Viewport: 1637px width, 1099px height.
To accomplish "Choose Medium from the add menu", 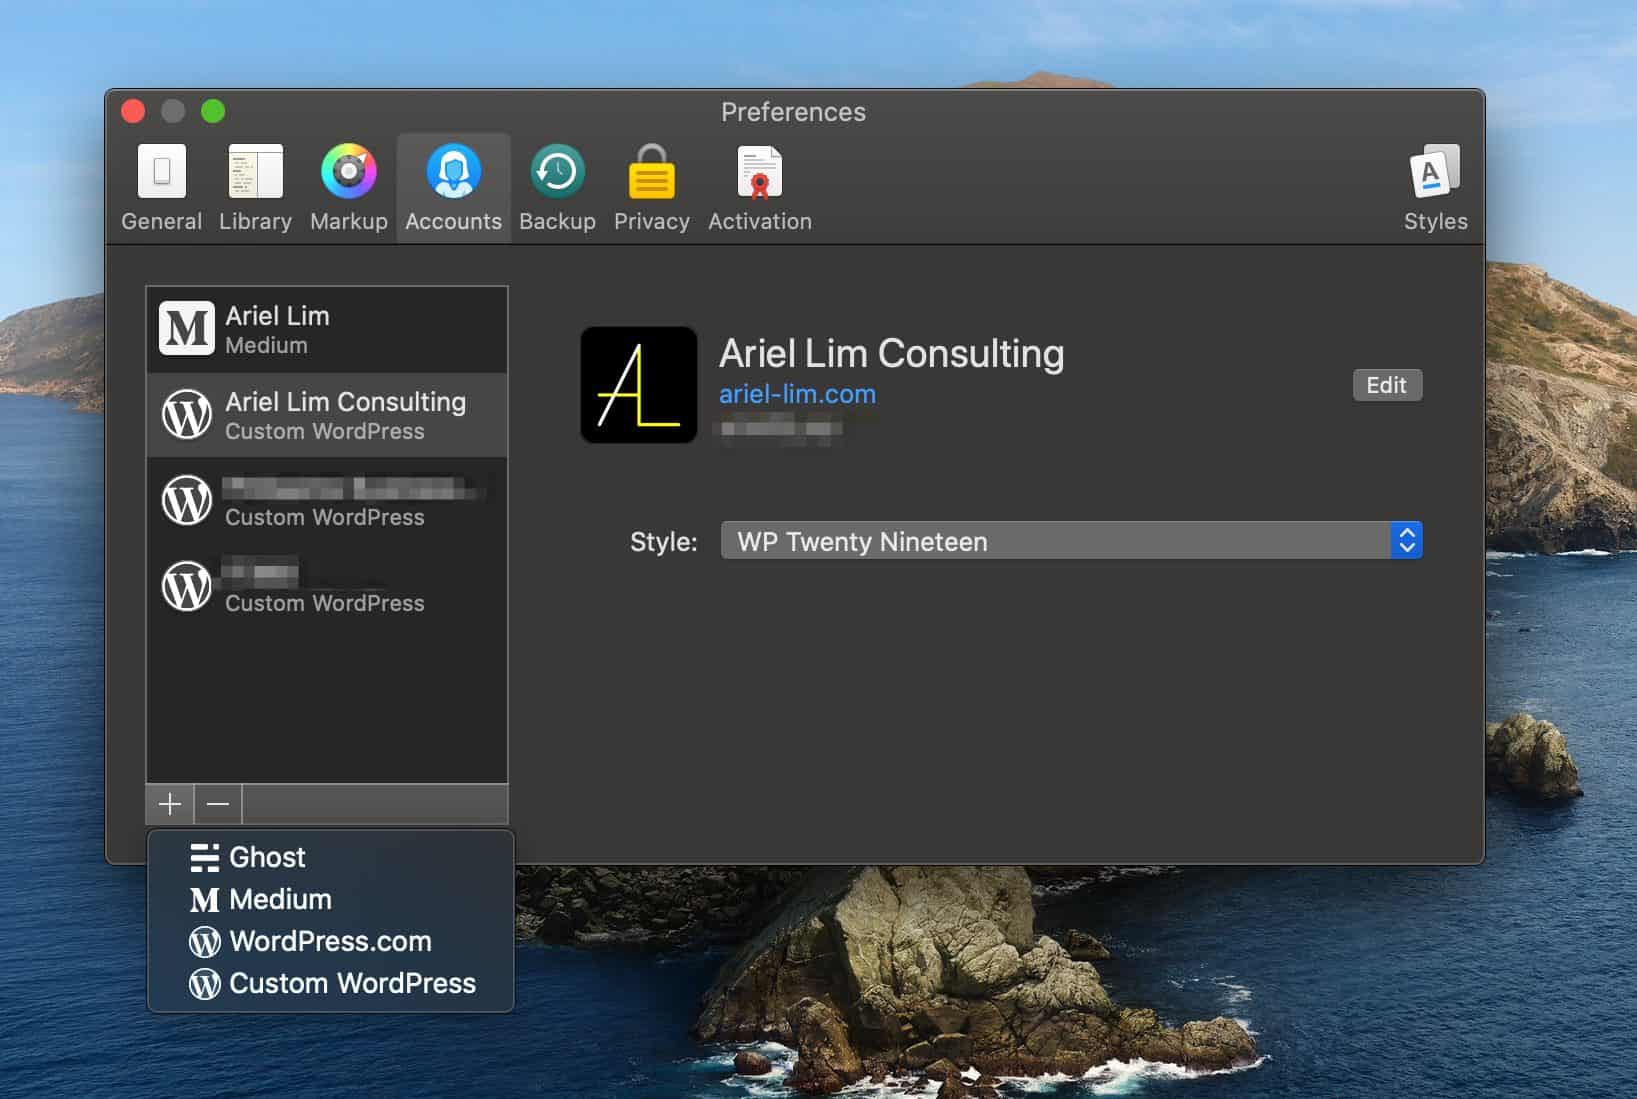I will 330,899.
